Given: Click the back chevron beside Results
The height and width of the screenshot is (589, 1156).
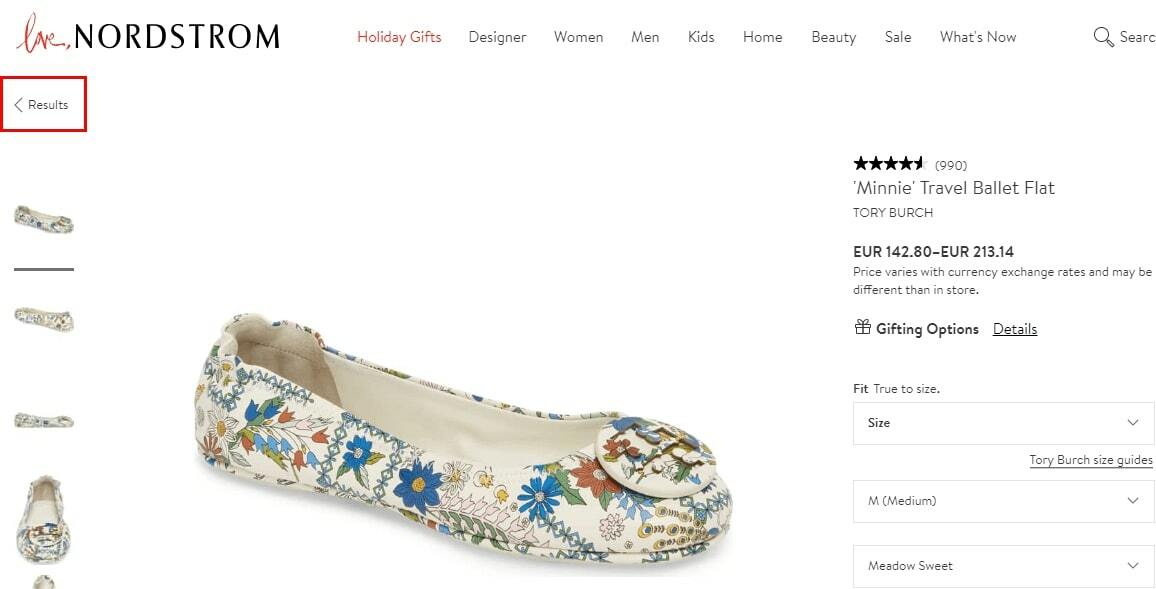Looking at the screenshot, I should 18,105.
